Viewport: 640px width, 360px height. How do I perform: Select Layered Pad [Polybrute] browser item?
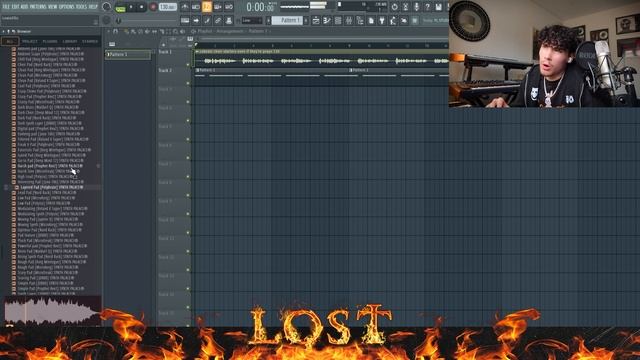click(x=52, y=187)
